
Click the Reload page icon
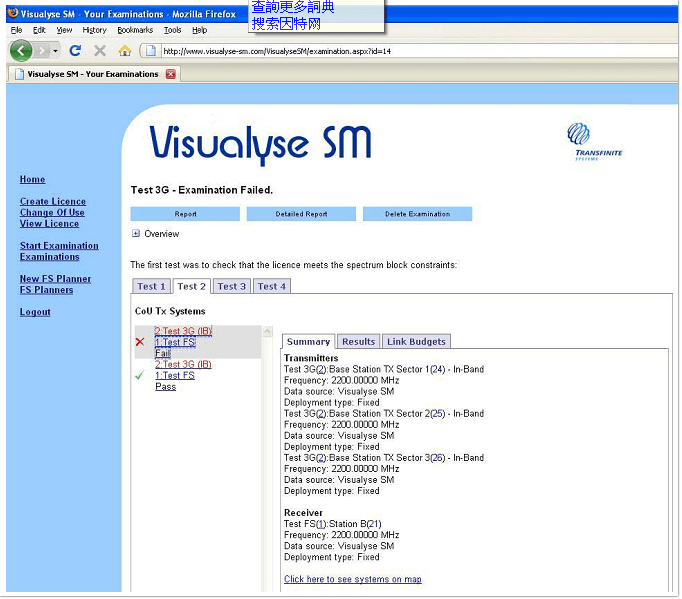tap(75, 50)
